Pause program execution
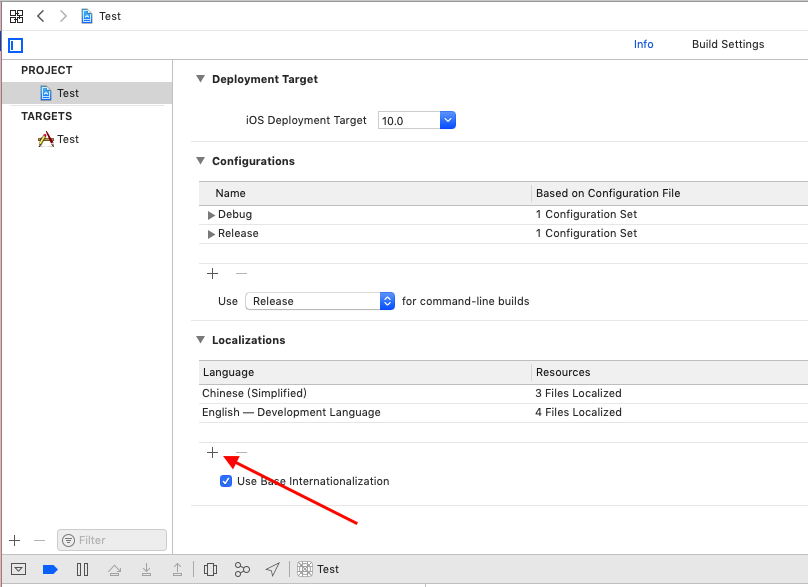This screenshot has height=587, width=808. pos(82,569)
